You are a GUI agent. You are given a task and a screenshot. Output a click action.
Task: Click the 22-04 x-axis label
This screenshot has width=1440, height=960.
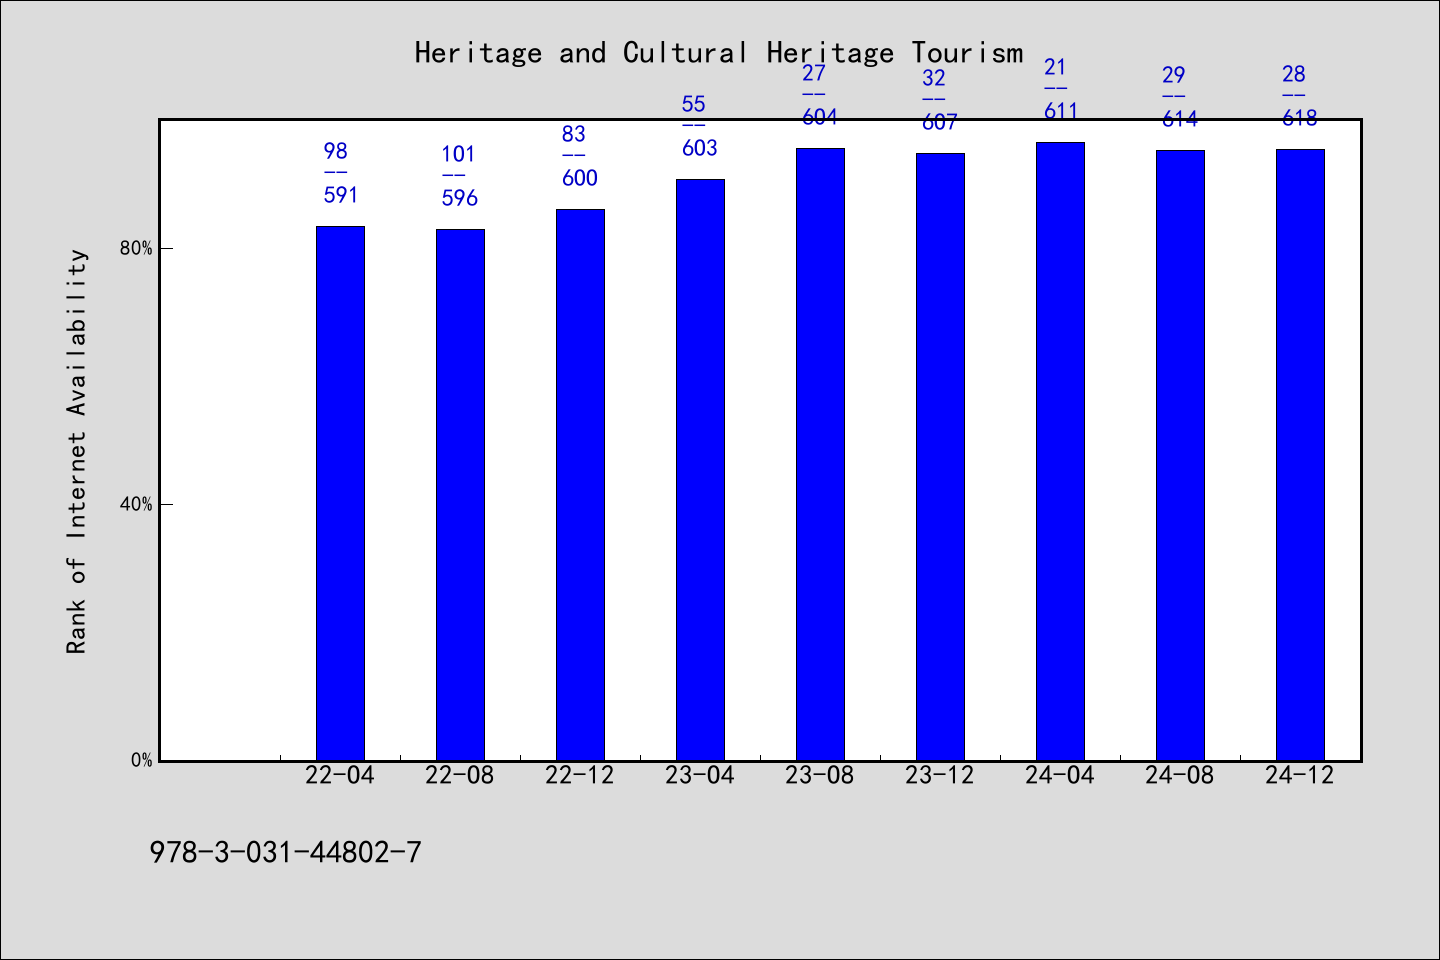coord(340,775)
